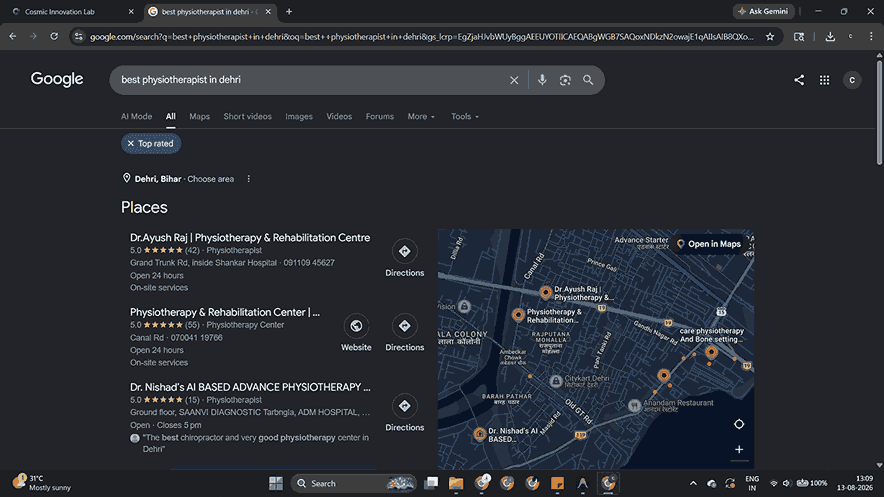Open the clock showing 13:09

tap(855, 483)
